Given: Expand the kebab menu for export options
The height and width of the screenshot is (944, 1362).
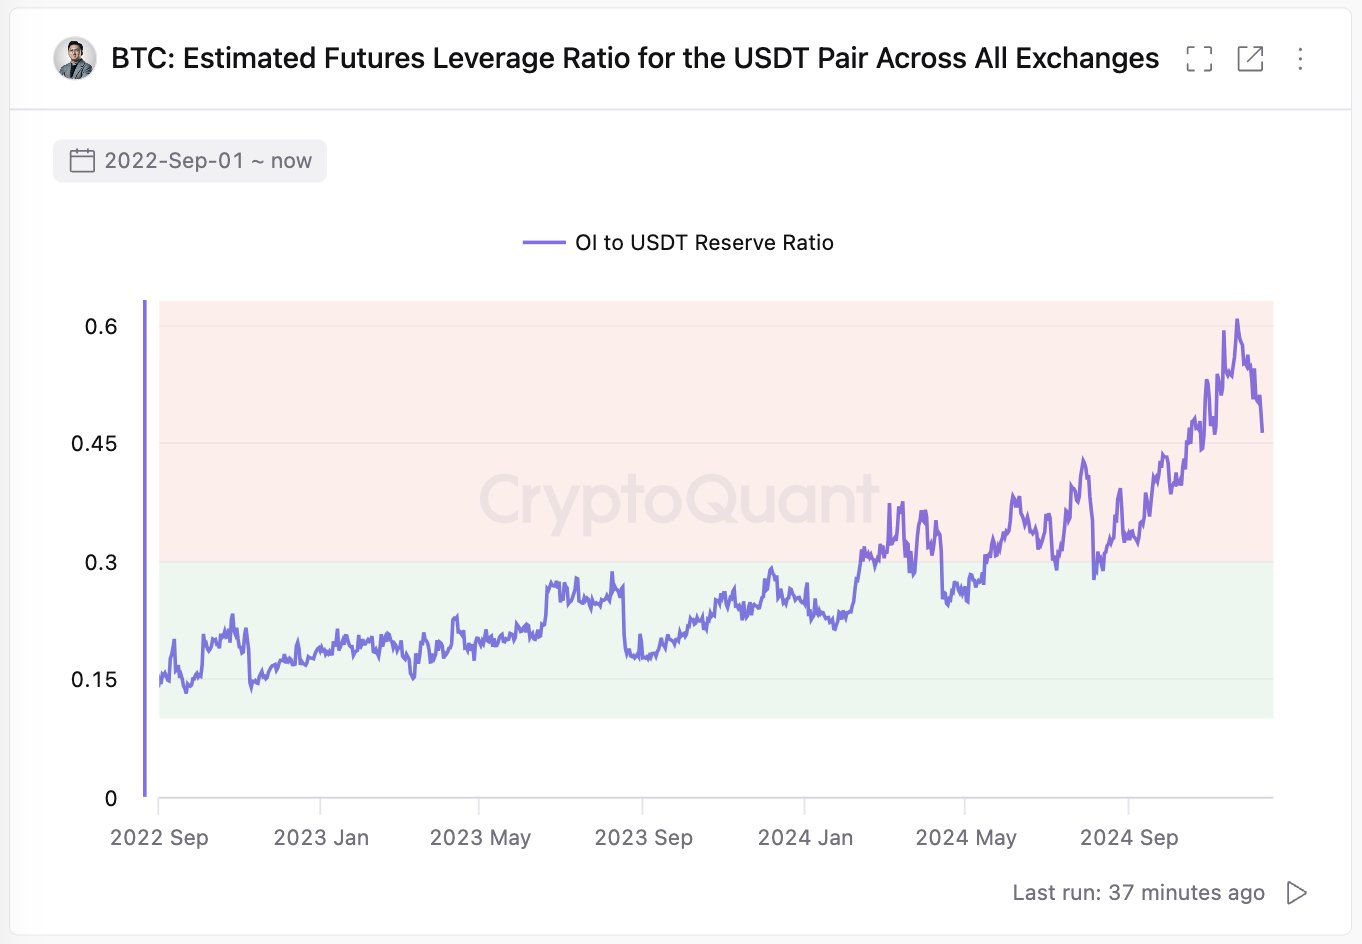Looking at the screenshot, I should [x=1300, y=59].
